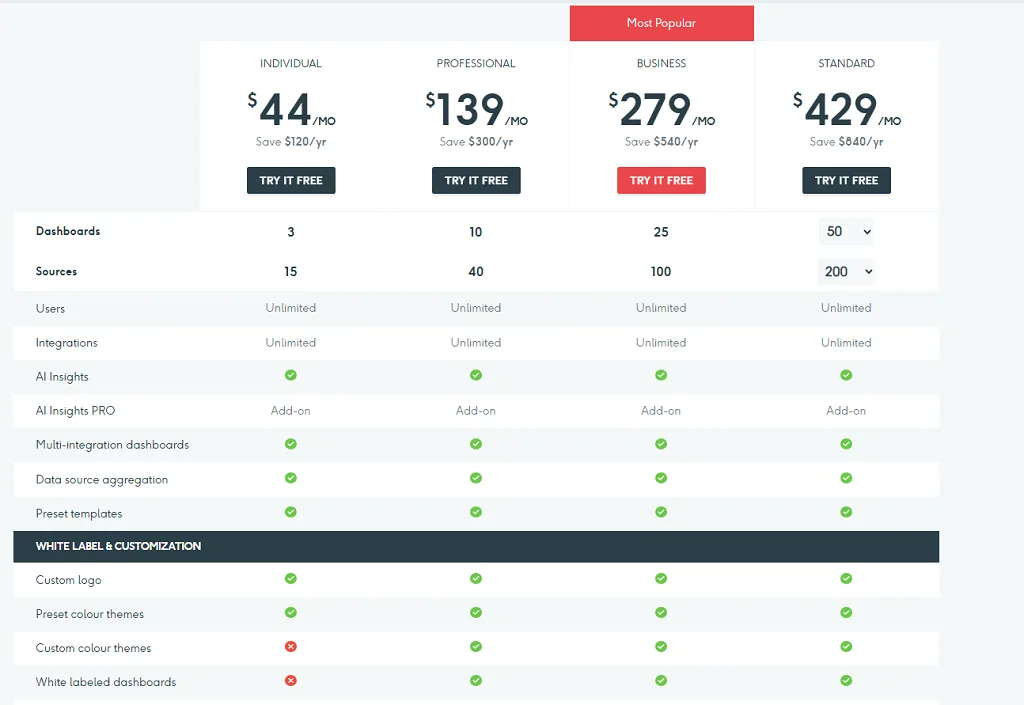
Task: Start free trial for Individual plan
Action: click(x=291, y=181)
